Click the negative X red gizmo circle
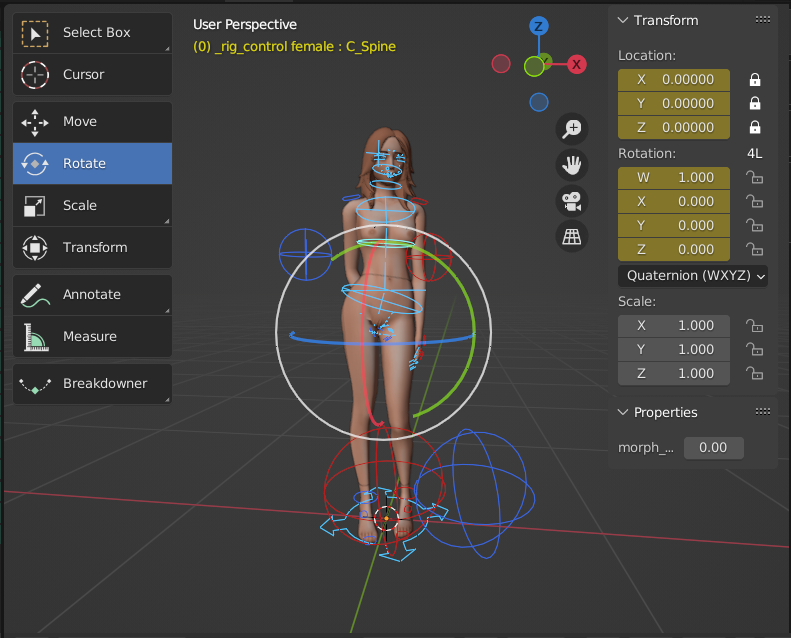Viewport: 791px width, 638px height. pyautogui.click(x=501, y=64)
